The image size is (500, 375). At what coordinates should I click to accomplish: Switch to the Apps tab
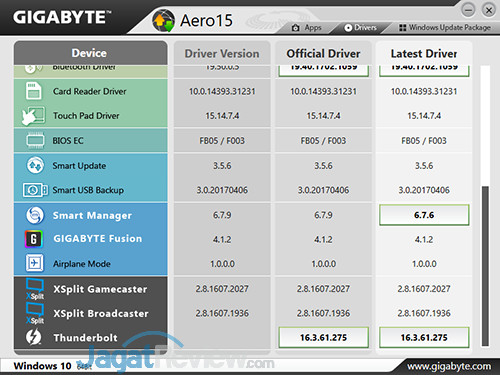(307, 28)
